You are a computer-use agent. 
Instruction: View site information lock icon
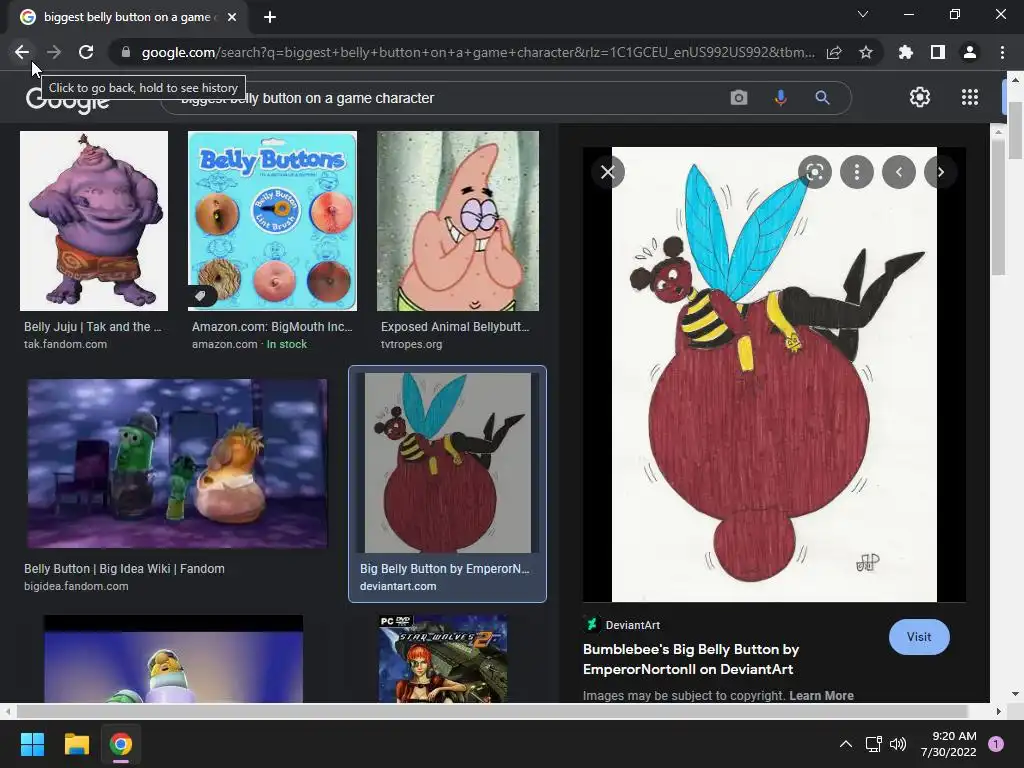tap(126, 52)
